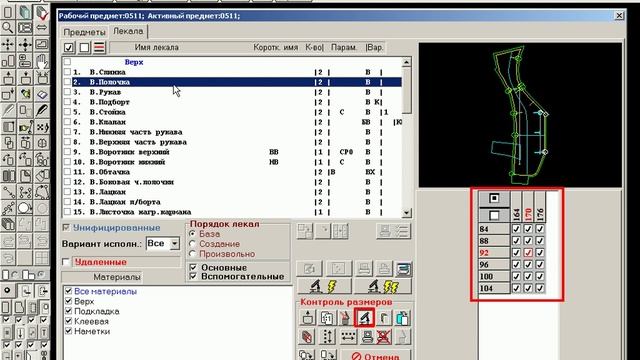The height and width of the screenshot is (360, 640).
Task: Select the dark feather pen tool
Action: pos(42,111)
